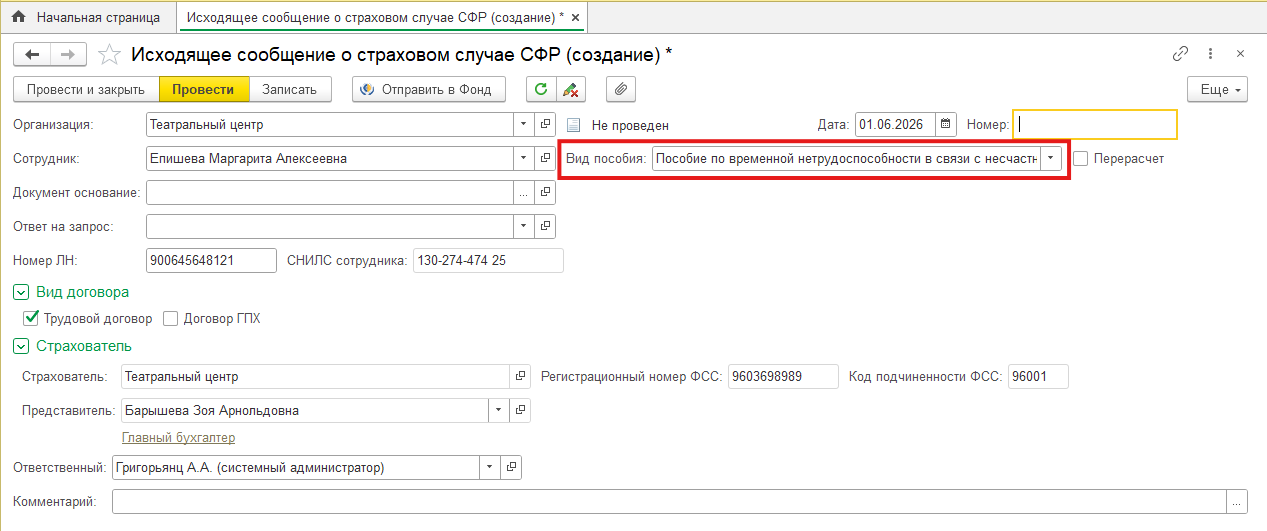
Task: Click the Документ основание input field
Action: click(x=330, y=192)
